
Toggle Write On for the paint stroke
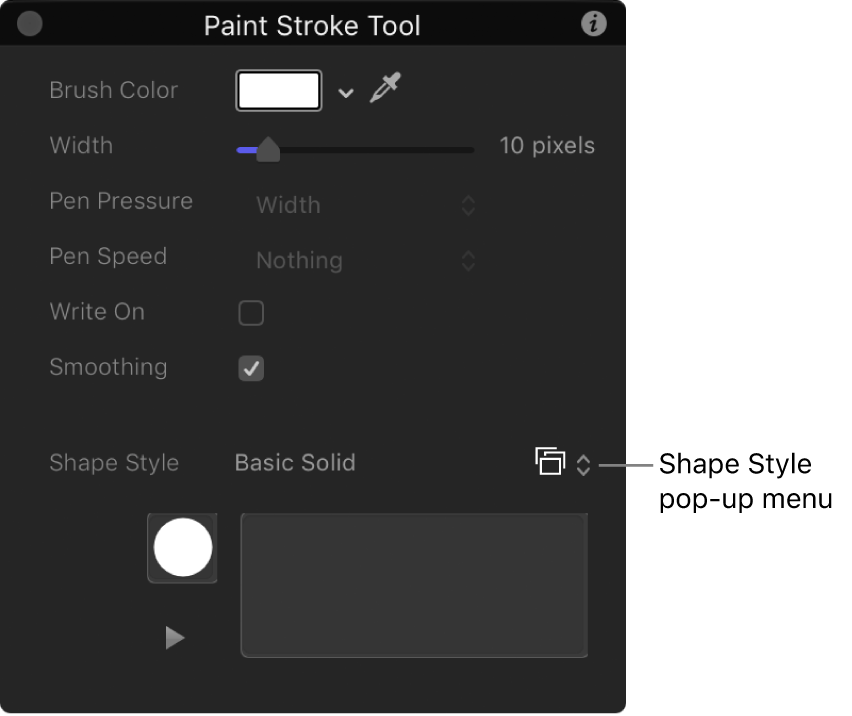coord(251,313)
